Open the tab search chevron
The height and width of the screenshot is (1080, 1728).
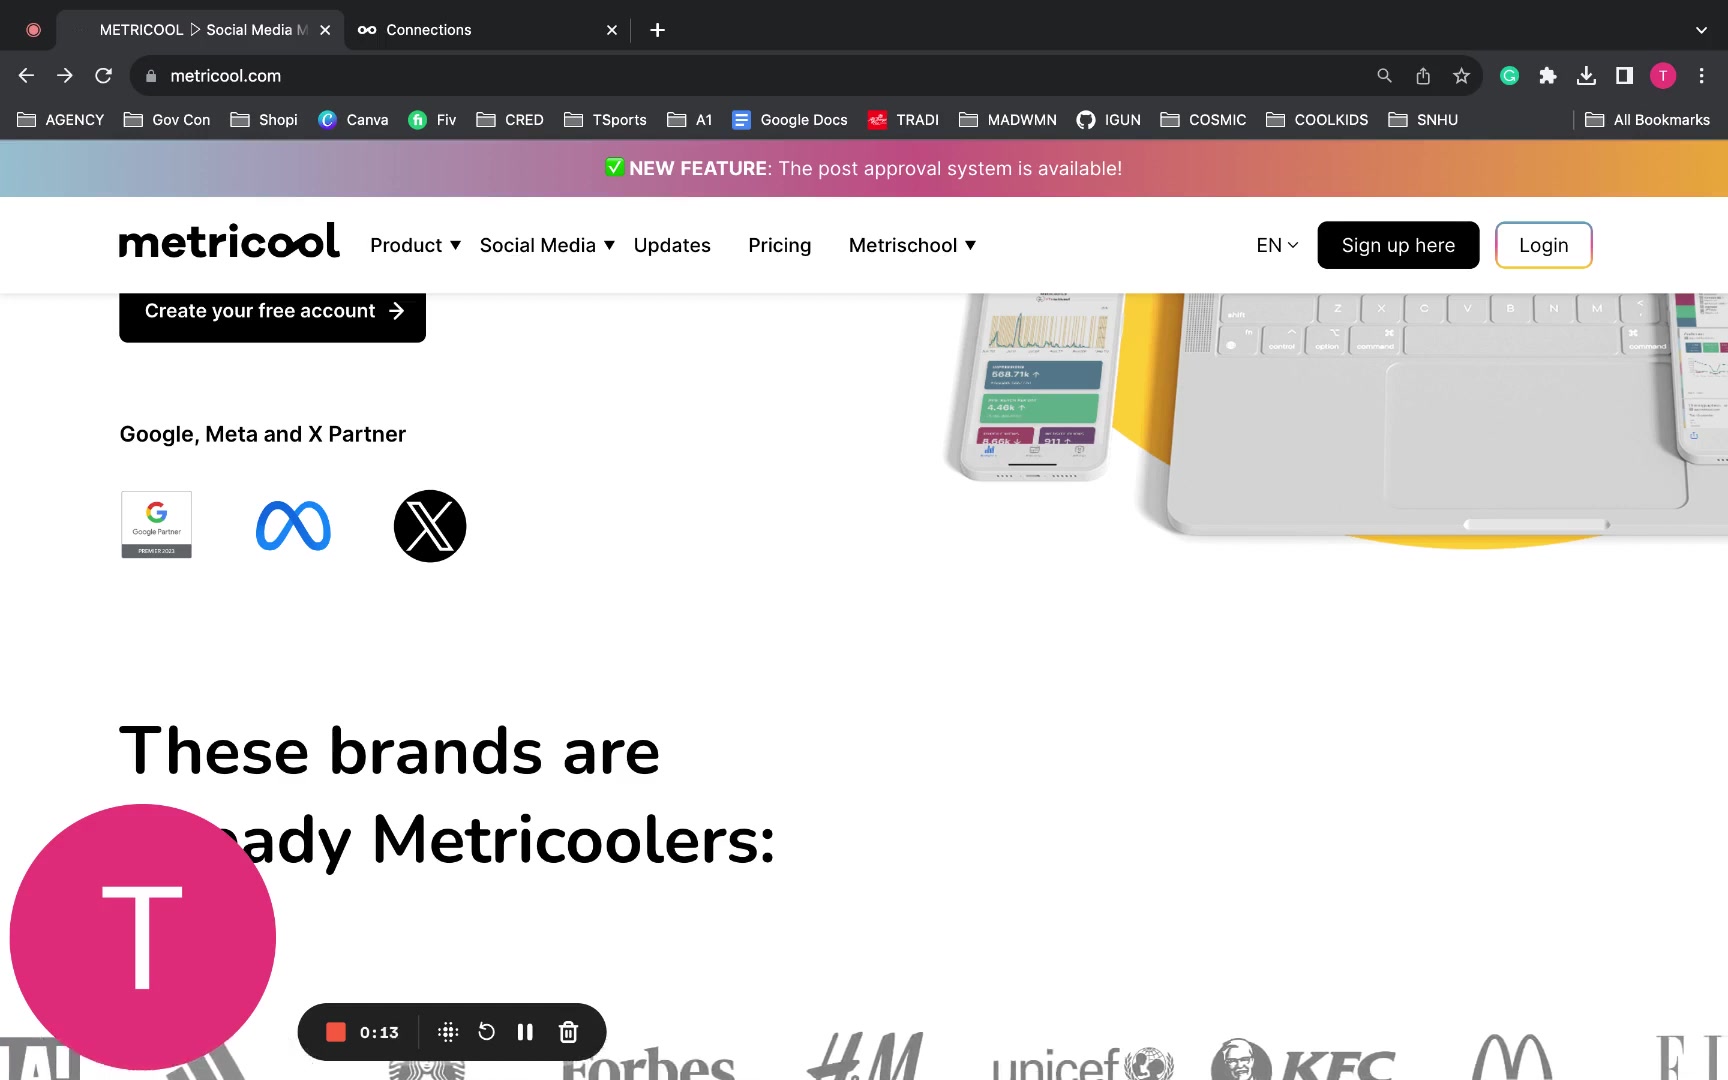1701,30
